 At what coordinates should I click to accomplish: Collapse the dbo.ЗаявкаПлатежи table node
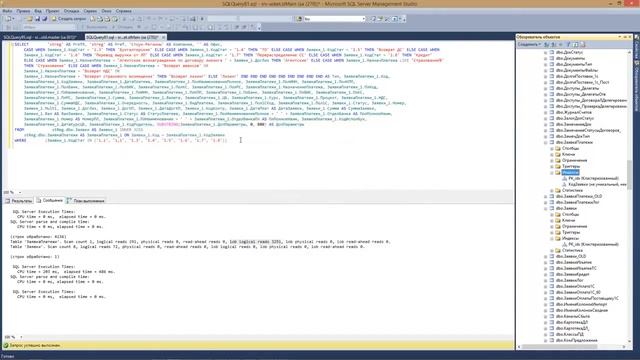coord(546,142)
